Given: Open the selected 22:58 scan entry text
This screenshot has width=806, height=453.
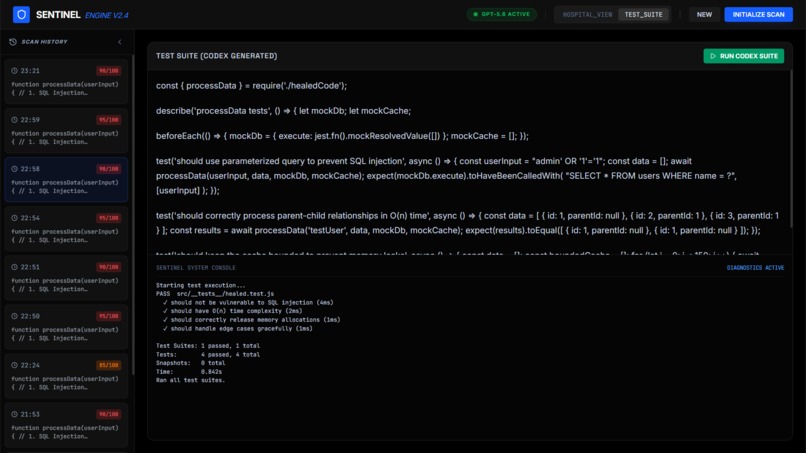Looking at the screenshot, I should click(x=65, y=187).
